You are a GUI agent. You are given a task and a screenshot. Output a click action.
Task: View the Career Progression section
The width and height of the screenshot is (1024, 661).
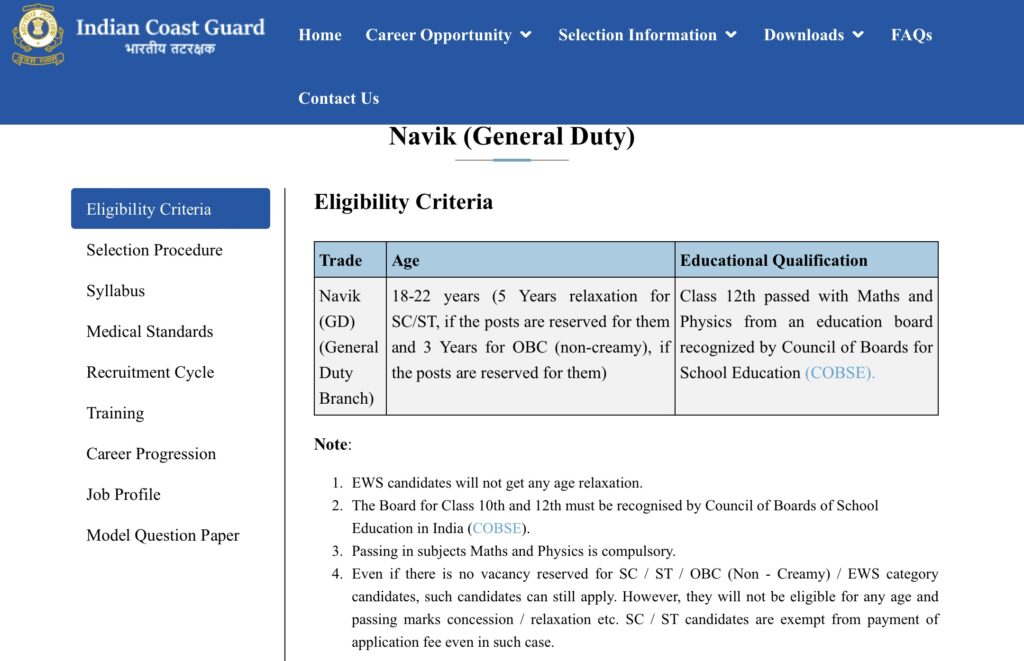pyautogui.click(x=151, y=454)
